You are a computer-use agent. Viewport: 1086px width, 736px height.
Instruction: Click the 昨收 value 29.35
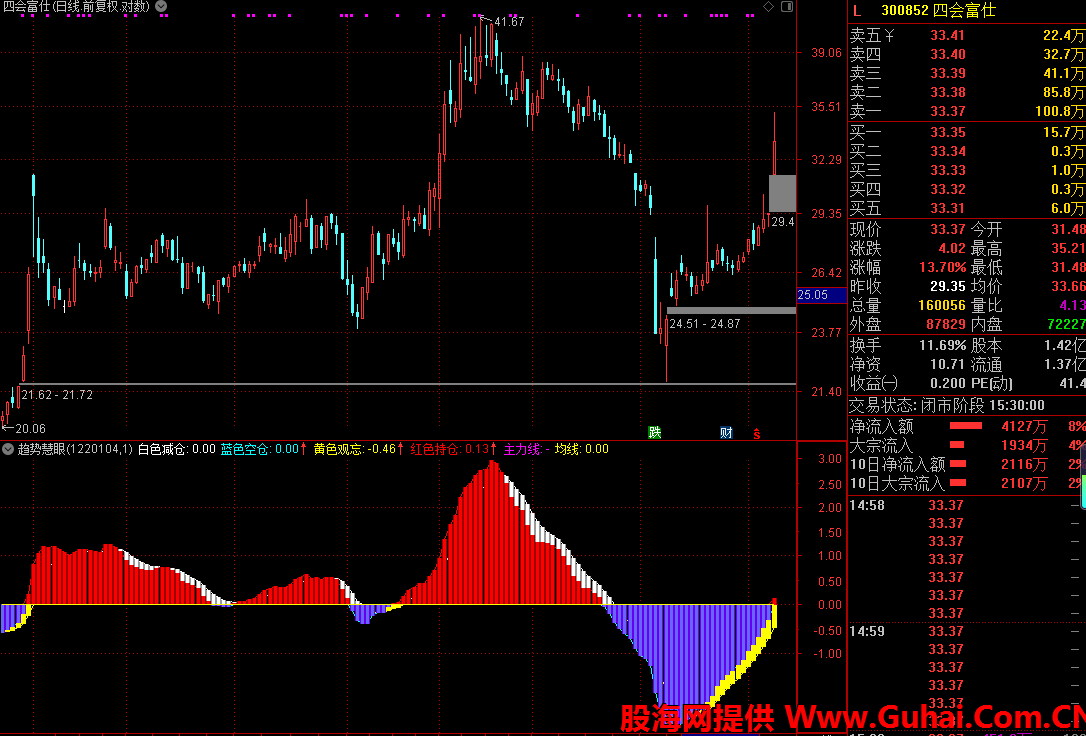coord(948,287)
